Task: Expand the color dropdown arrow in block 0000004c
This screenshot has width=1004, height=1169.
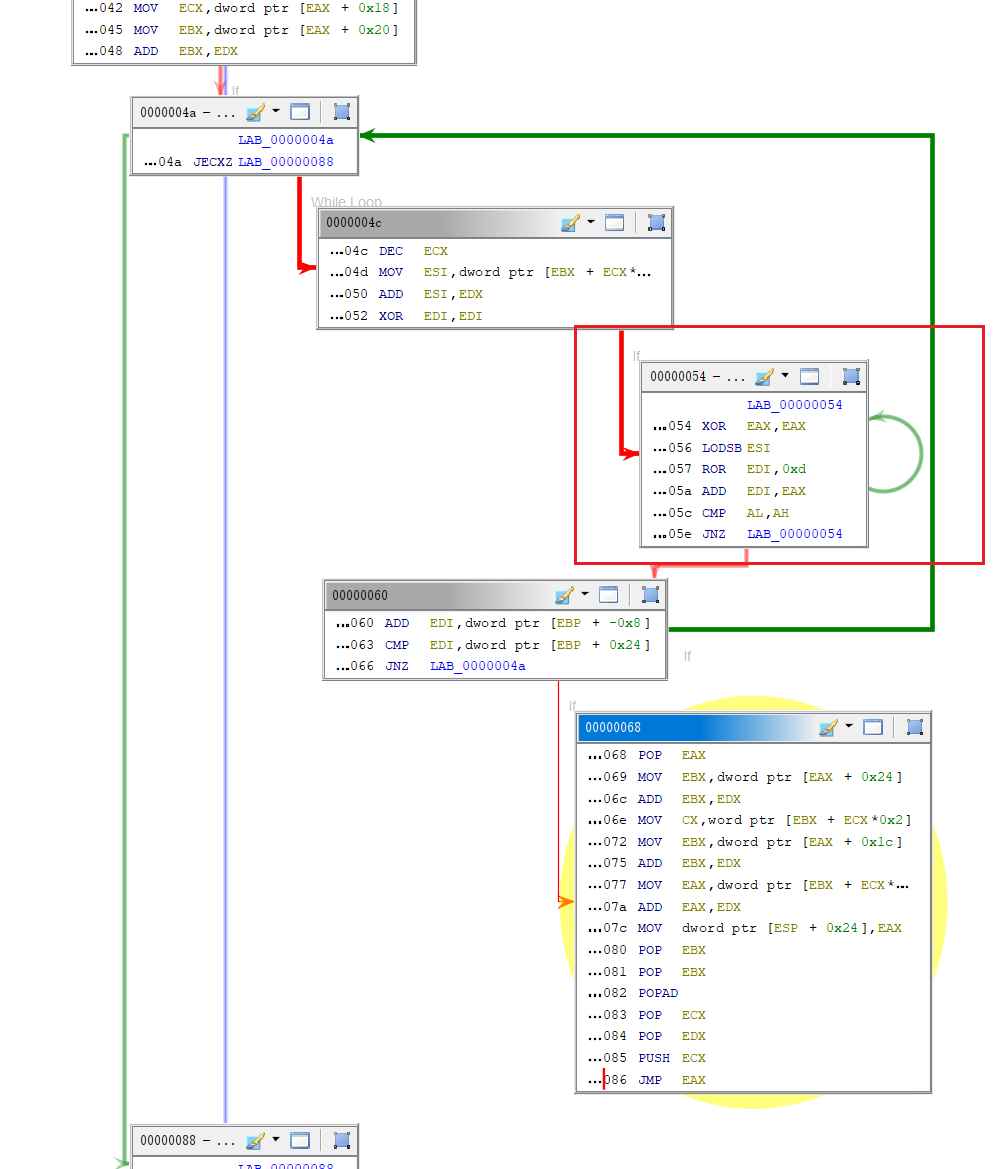Action: click(x=591, y=222)
